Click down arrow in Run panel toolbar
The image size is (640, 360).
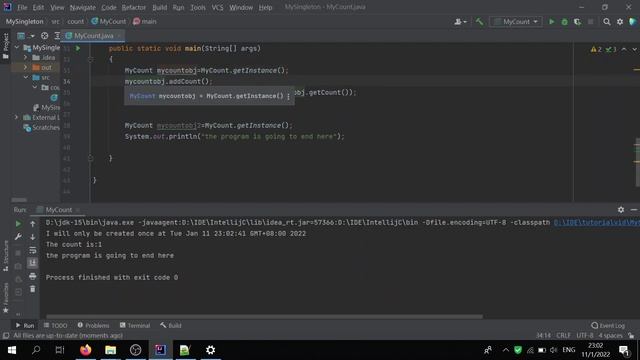(33, 237)
